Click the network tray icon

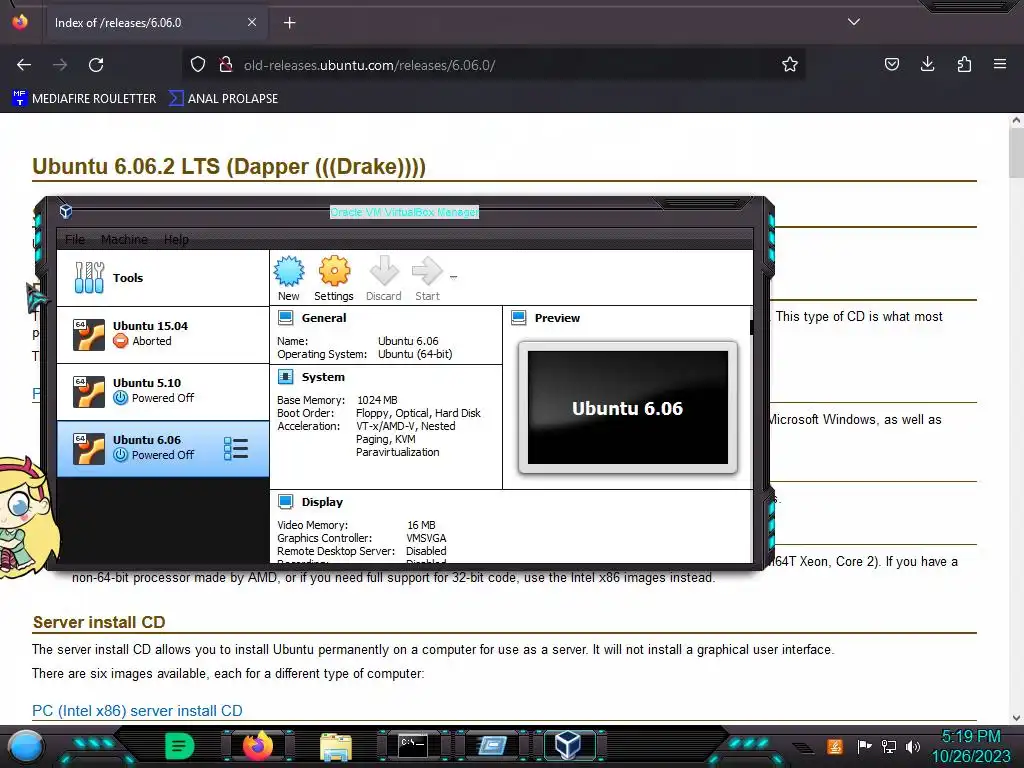(889, 746)
